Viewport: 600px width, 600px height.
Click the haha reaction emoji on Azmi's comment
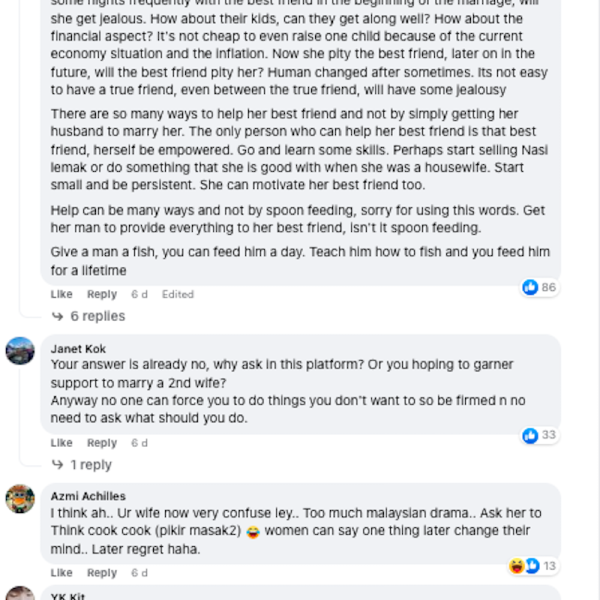(517, 566)
